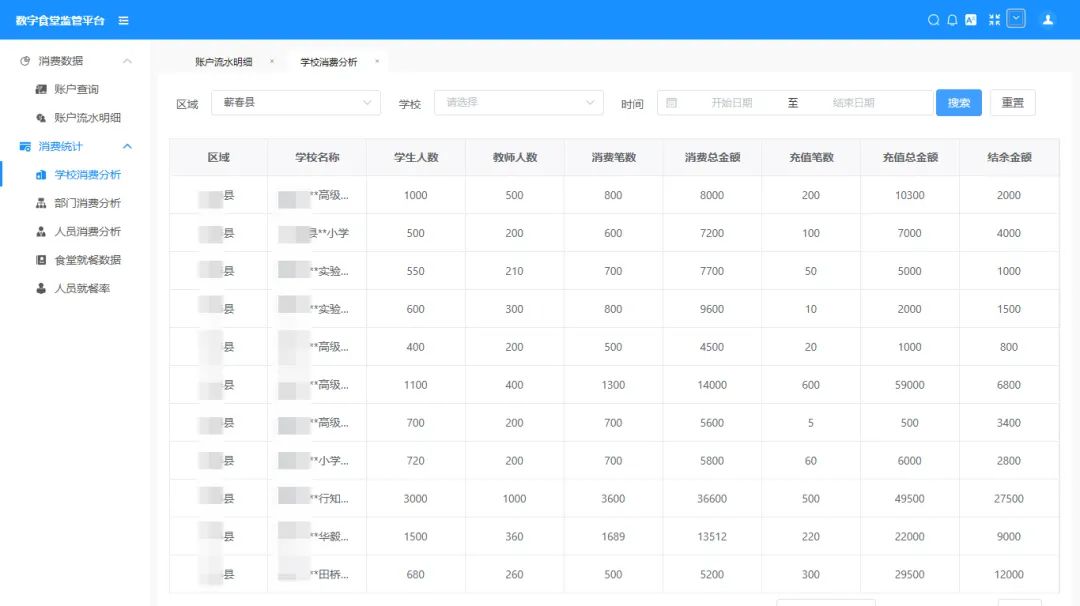This screenshot has height=606, width=1080.
Task: Select 部门消费分析 in the sidebar
Action: click(x=87, y=203)
